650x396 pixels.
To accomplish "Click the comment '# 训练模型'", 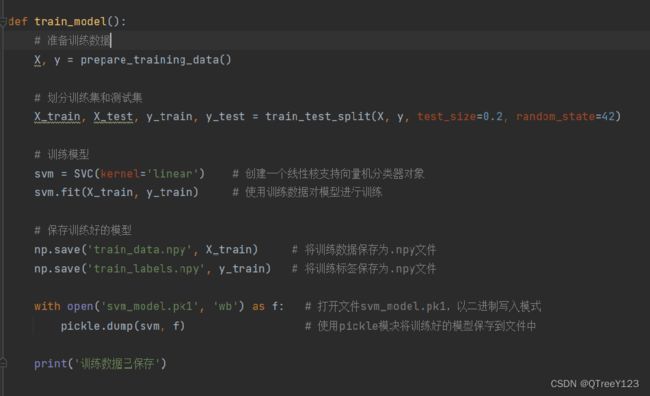I will click(62, 155).
